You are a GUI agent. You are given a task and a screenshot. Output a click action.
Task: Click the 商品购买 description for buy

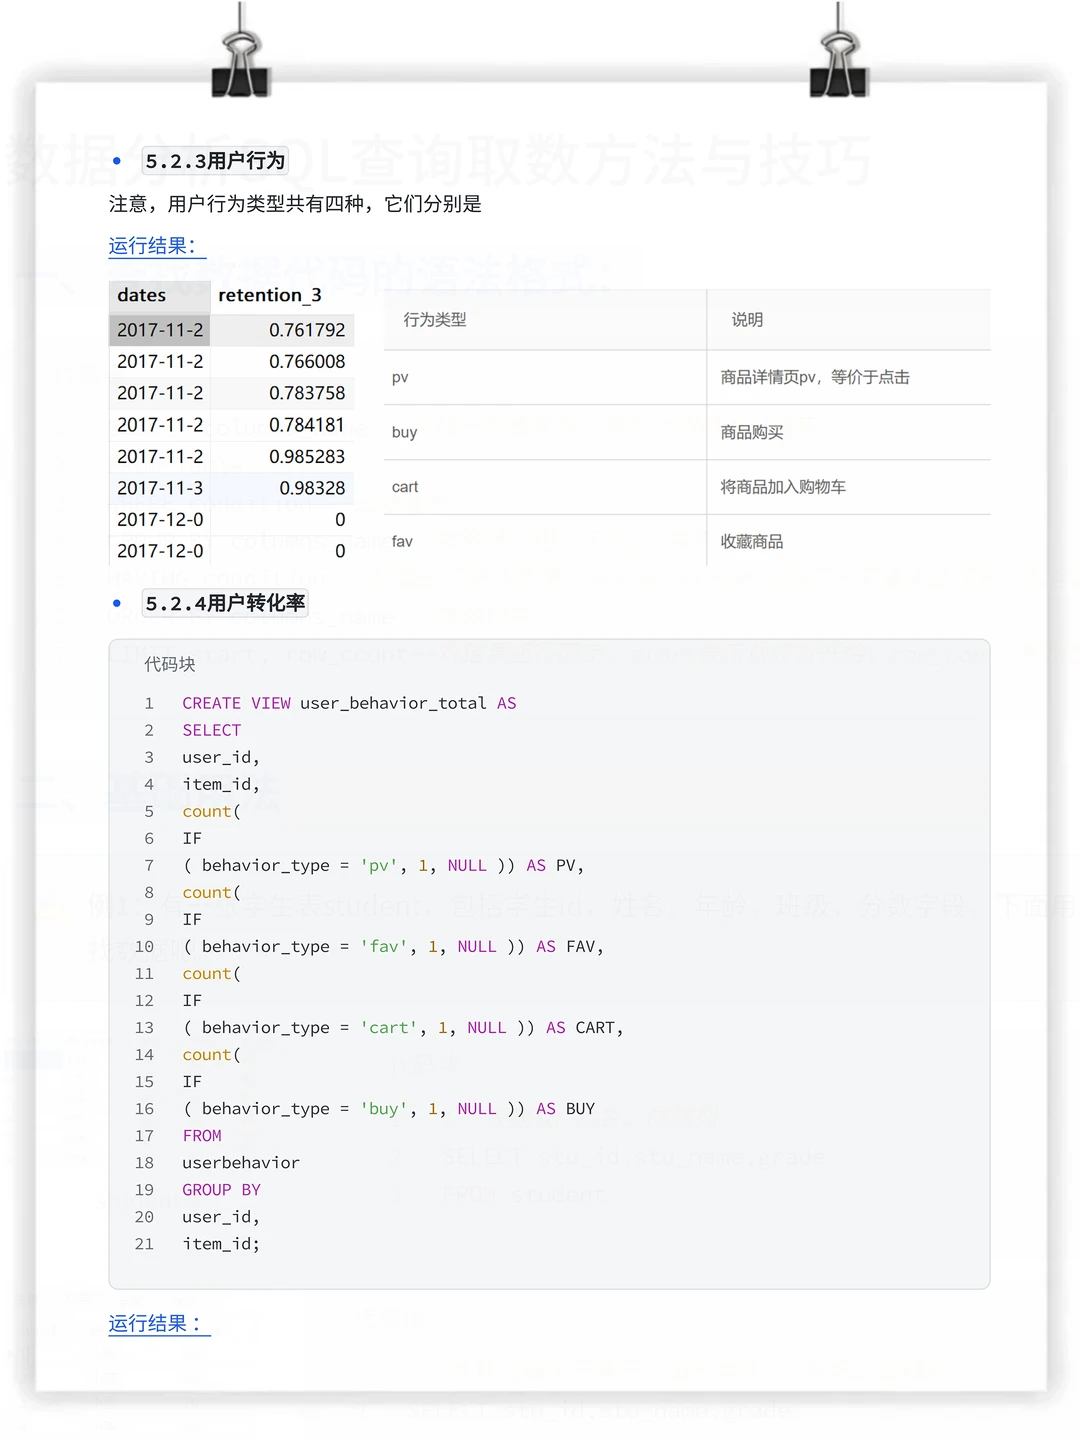(751, 432)
